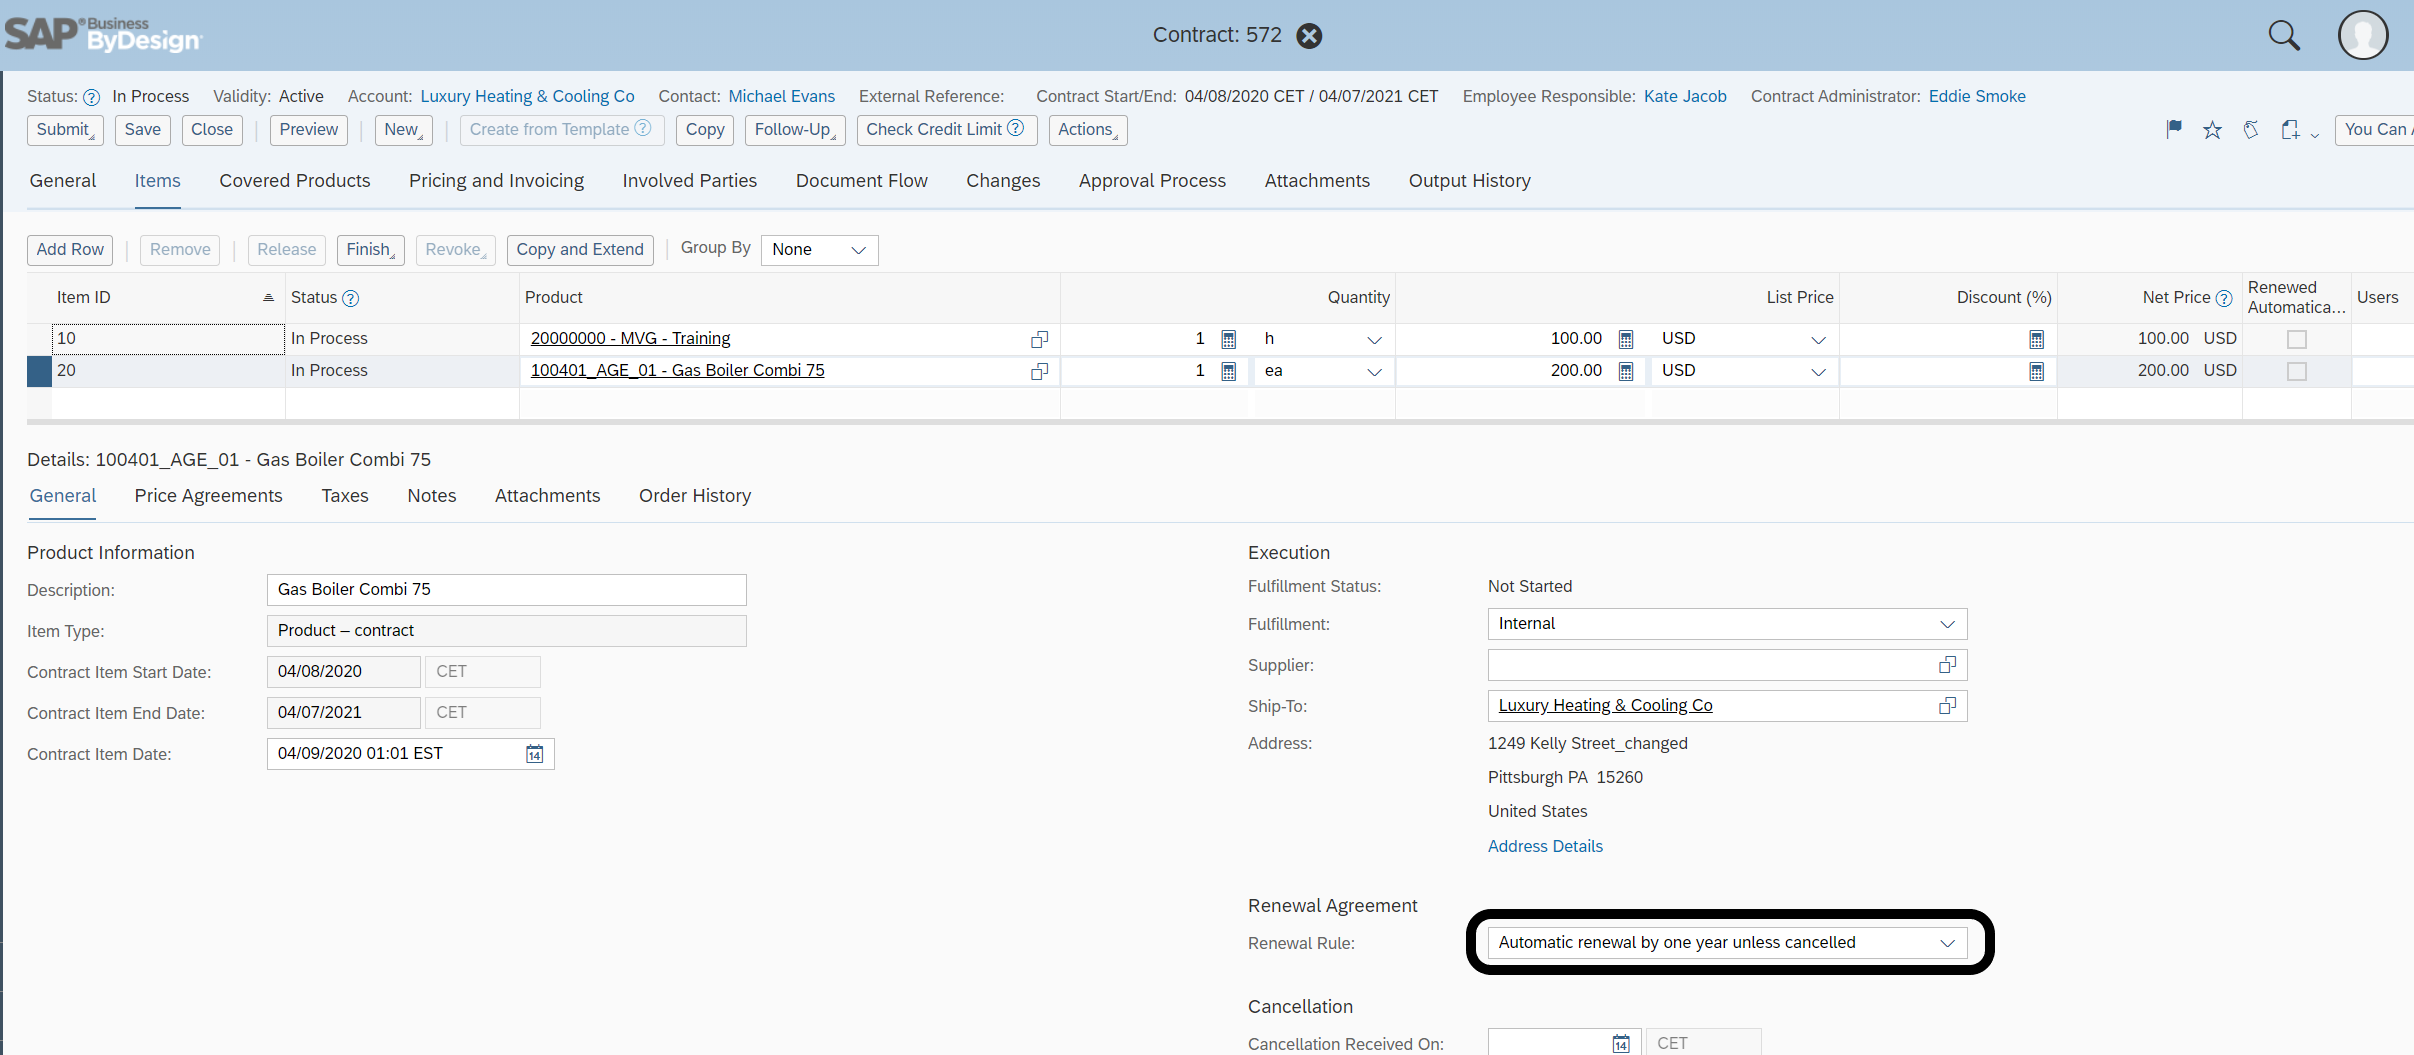Open the user profile avatar
This screenshot has width=2414, height=1055.
click(x=2363, y=35)
